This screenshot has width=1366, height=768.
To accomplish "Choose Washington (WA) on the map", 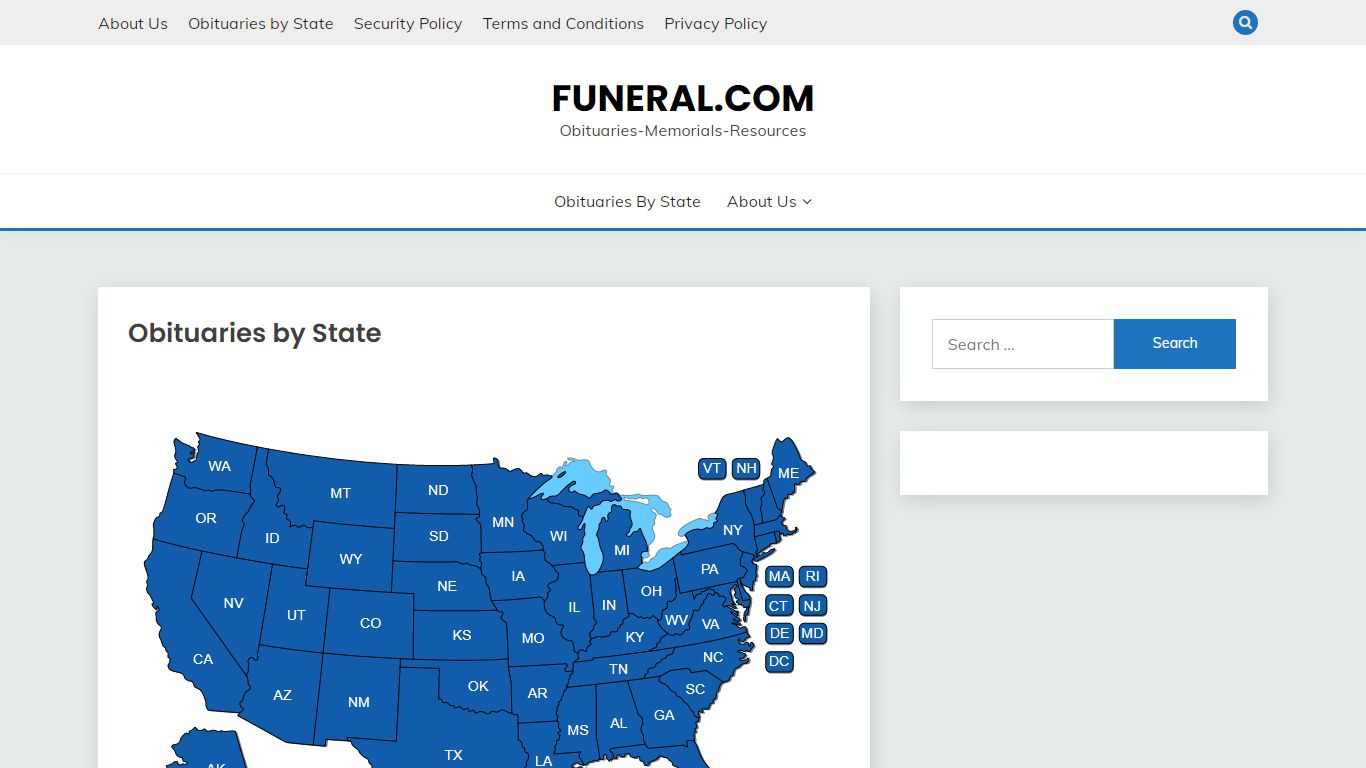I will click(219, 466).
